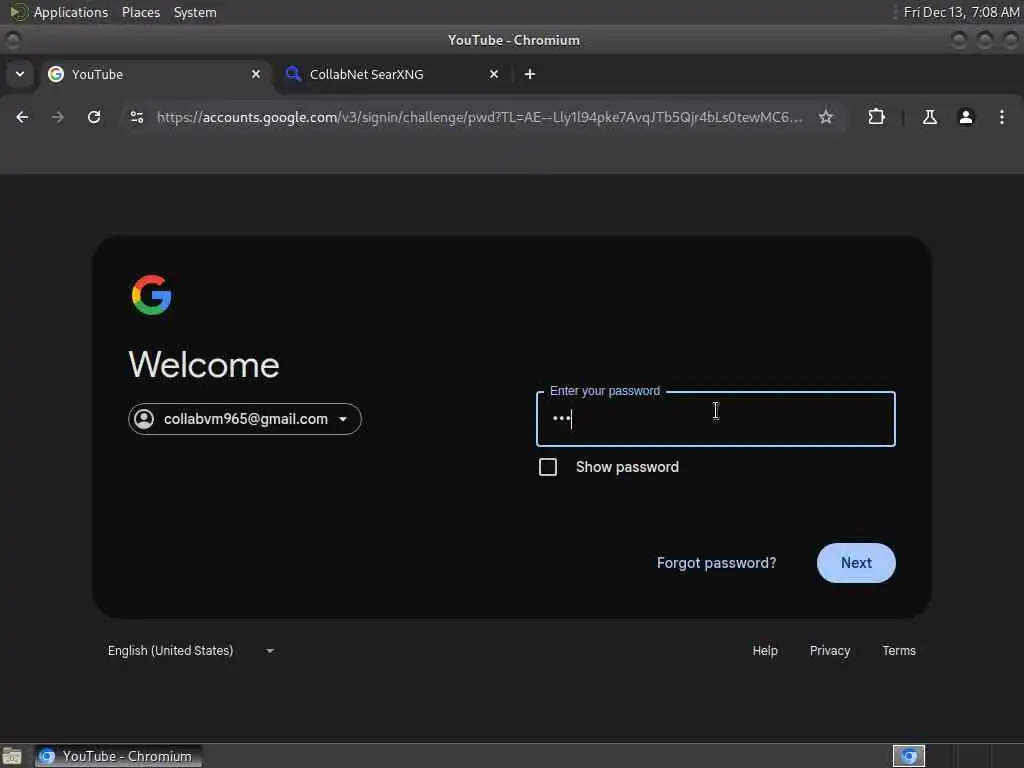
Task: Open the System menu
Action: [x=195, y=12]
